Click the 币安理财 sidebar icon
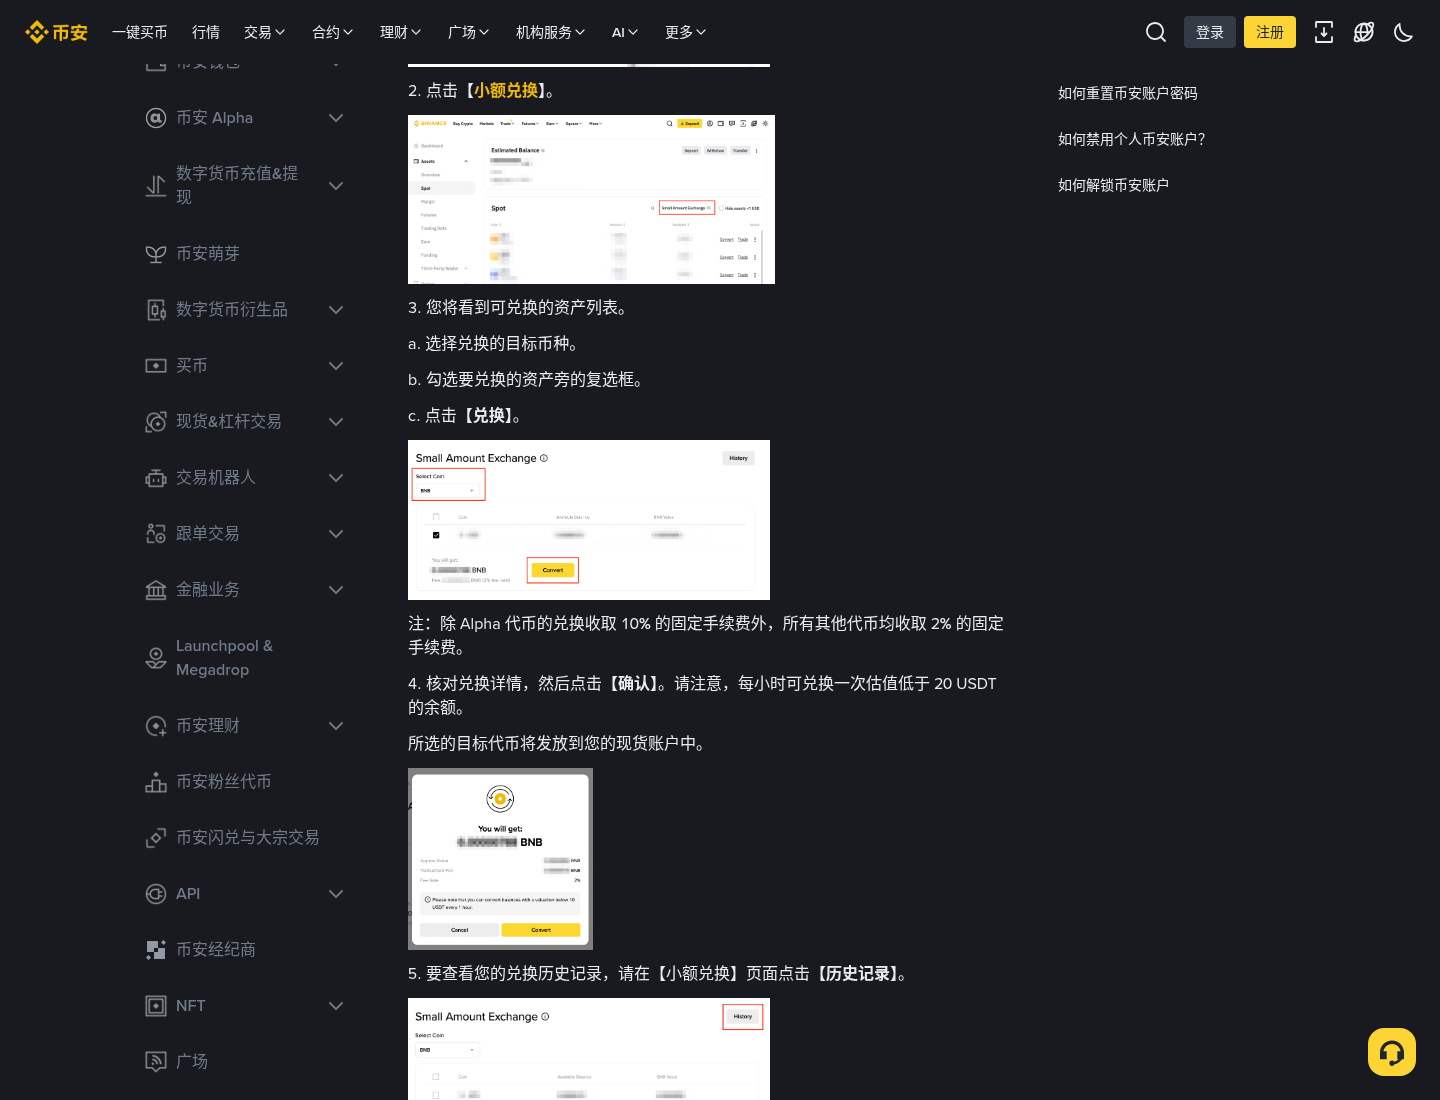The height and width of the screenshot is (1100, 1440). click(156, 726)
